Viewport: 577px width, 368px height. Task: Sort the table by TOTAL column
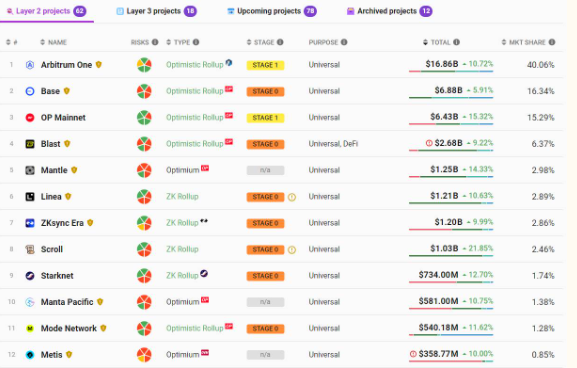pyautogui.click(x=437, y=42)
